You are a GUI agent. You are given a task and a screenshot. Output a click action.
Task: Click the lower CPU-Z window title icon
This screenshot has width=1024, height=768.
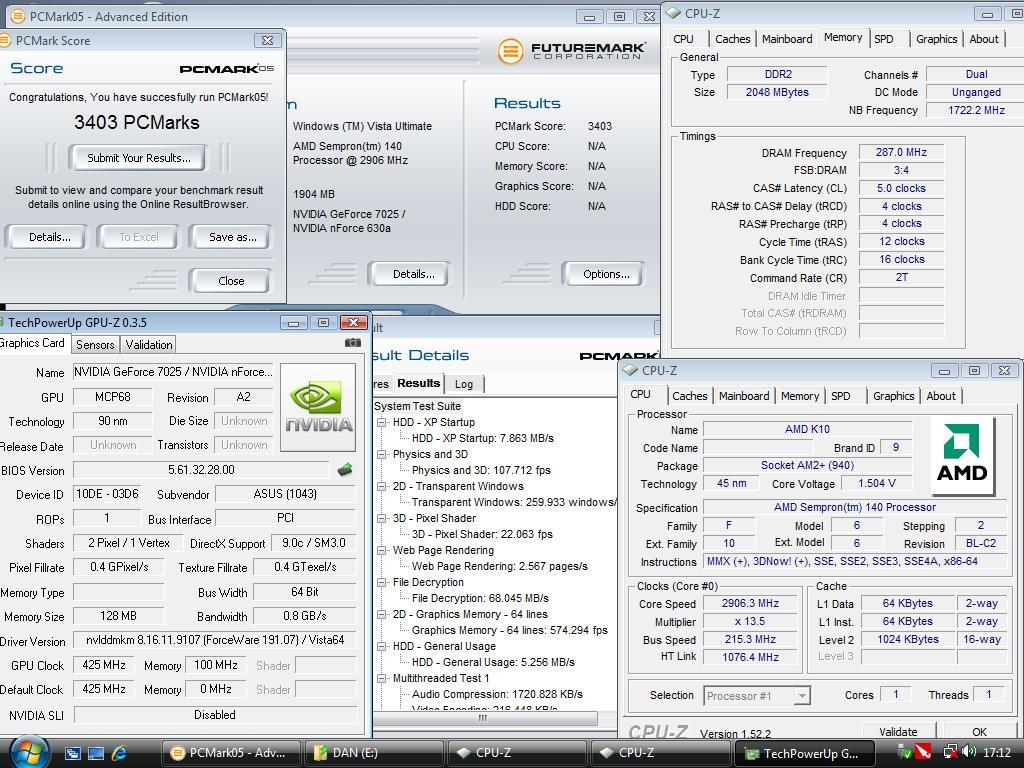[x=630, y=370]
